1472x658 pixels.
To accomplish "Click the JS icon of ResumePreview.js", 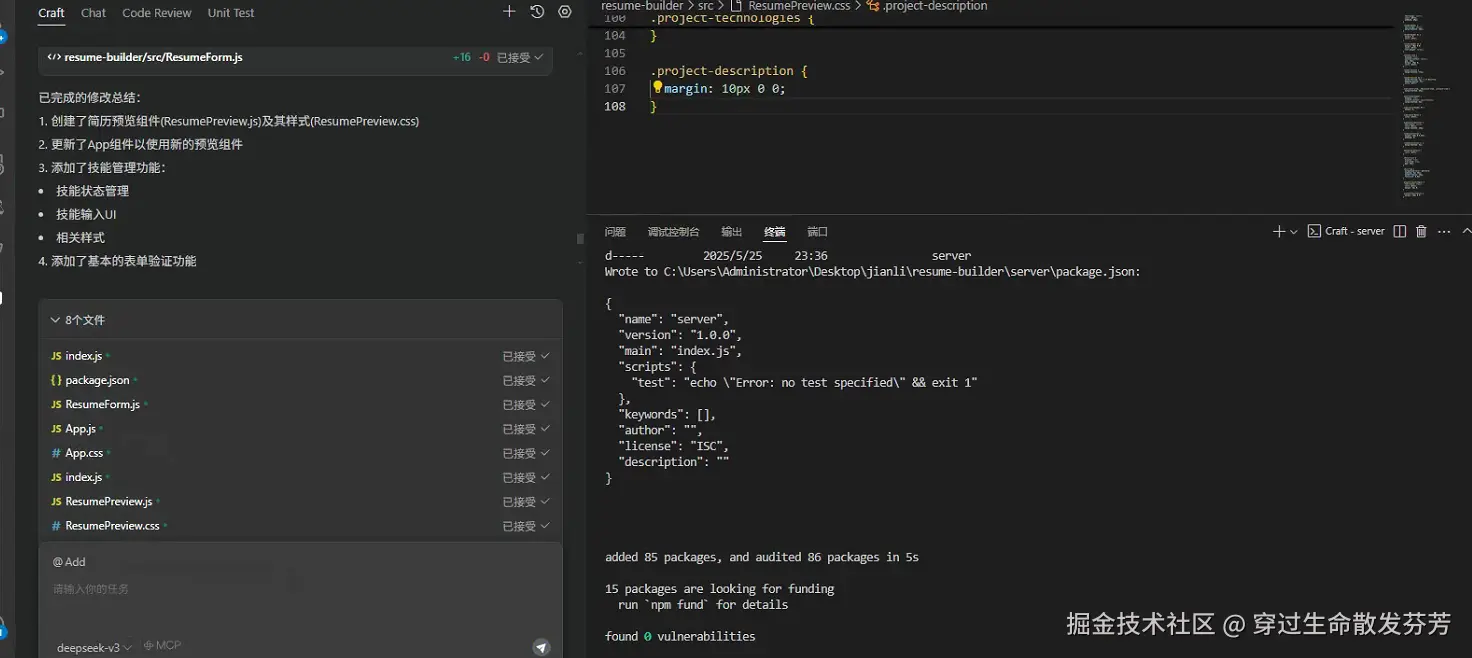I will tap(56, 501).
